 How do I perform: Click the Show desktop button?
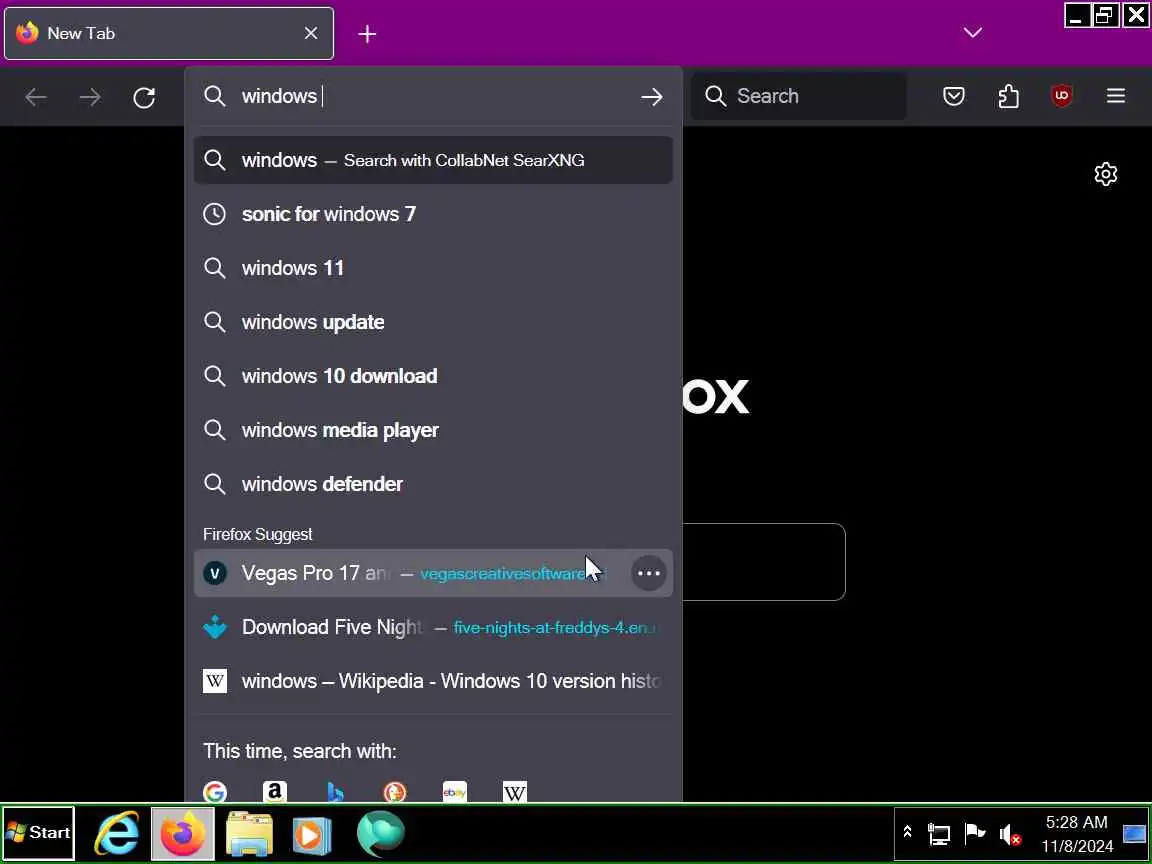click(1135, 833)
